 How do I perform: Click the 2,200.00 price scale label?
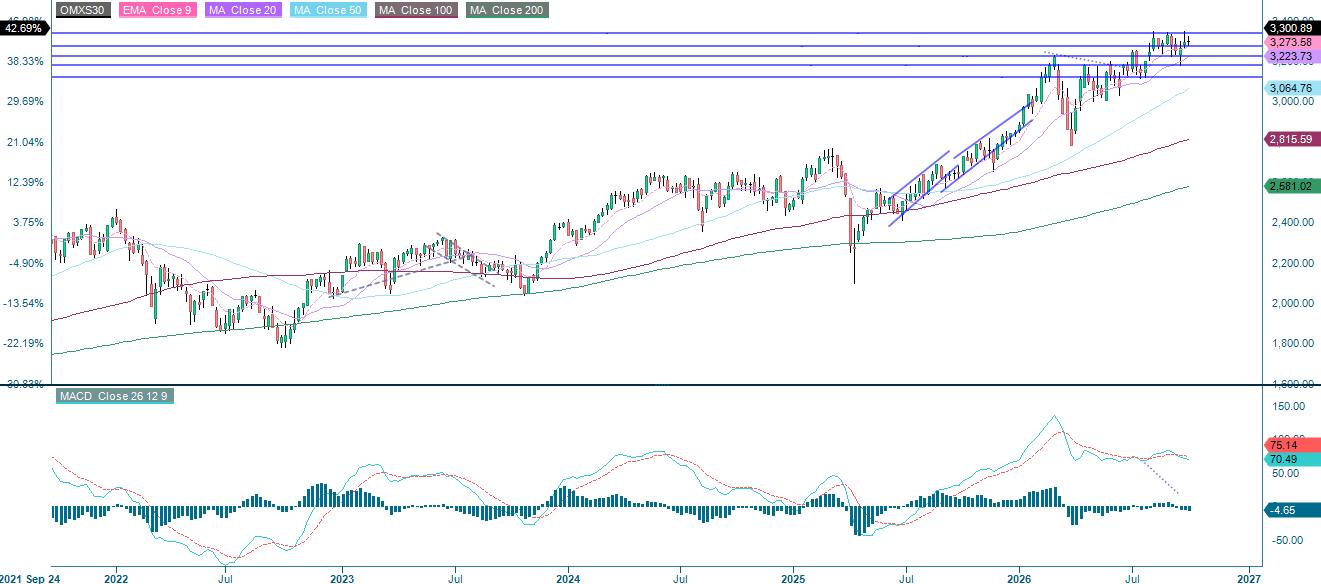pyautogui.click(x=1293, y=263)
